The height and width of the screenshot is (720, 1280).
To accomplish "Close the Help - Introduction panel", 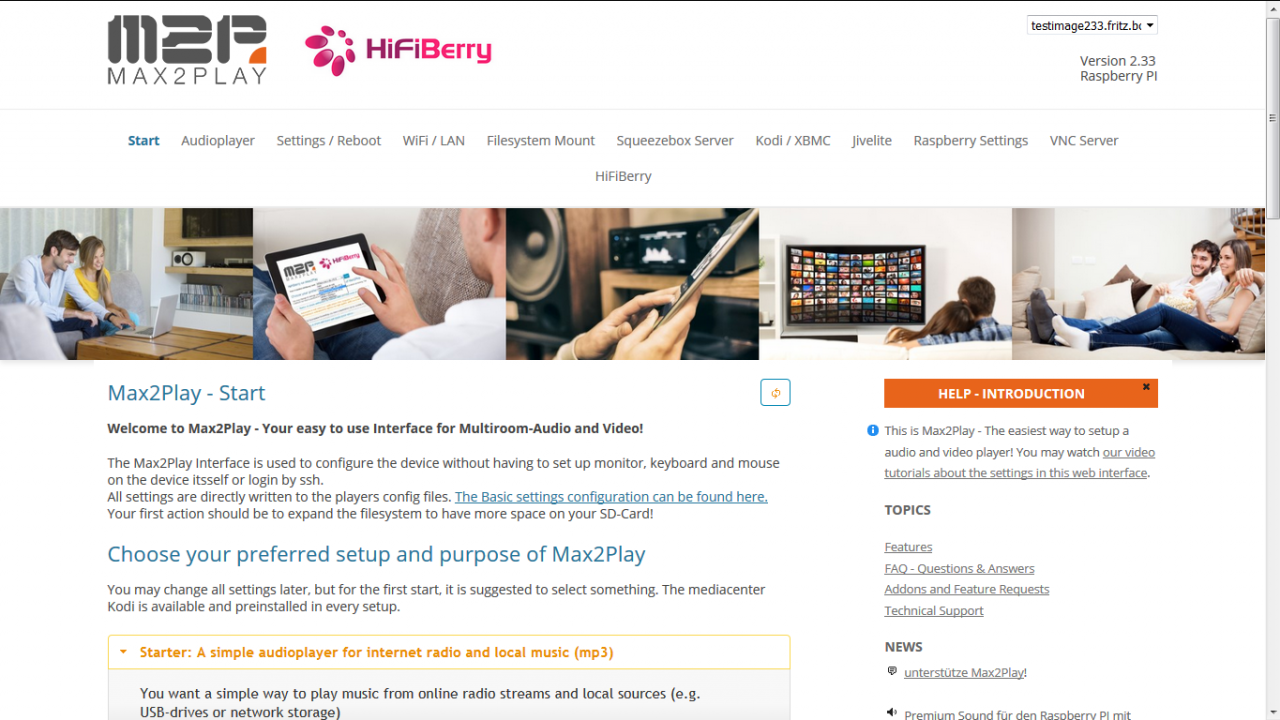I will (1146, 387).
